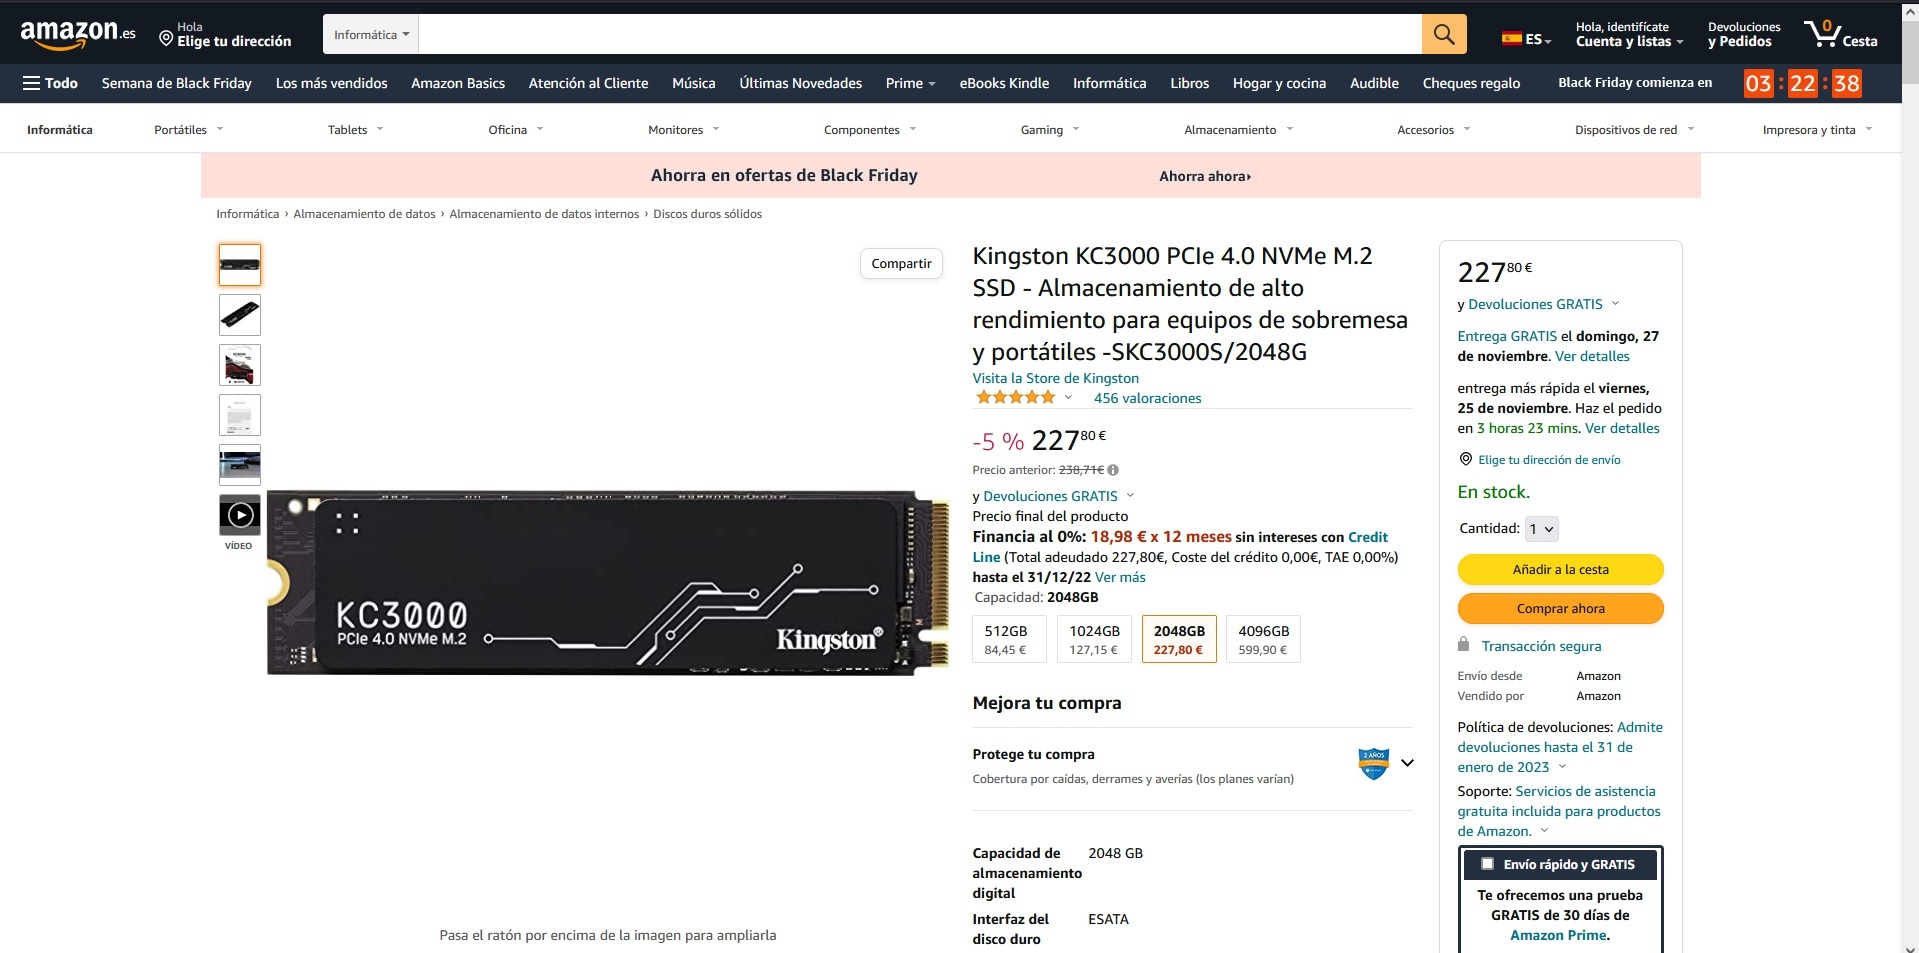This screenshot has width=1919, height=953.
Task: Open Los más vendidos tab
Action: (x=332, y=83)
